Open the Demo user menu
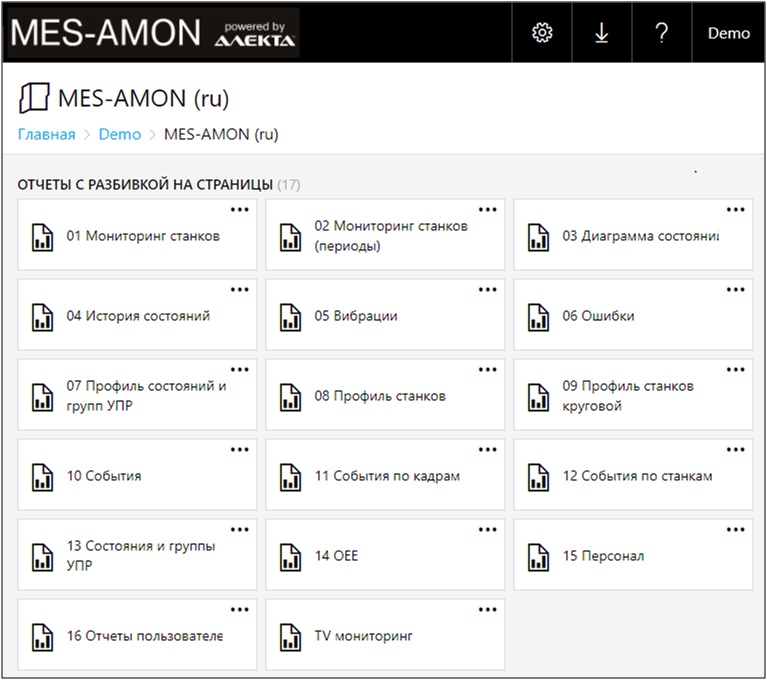The image size is (767, 680). click(x=728, y=33)
